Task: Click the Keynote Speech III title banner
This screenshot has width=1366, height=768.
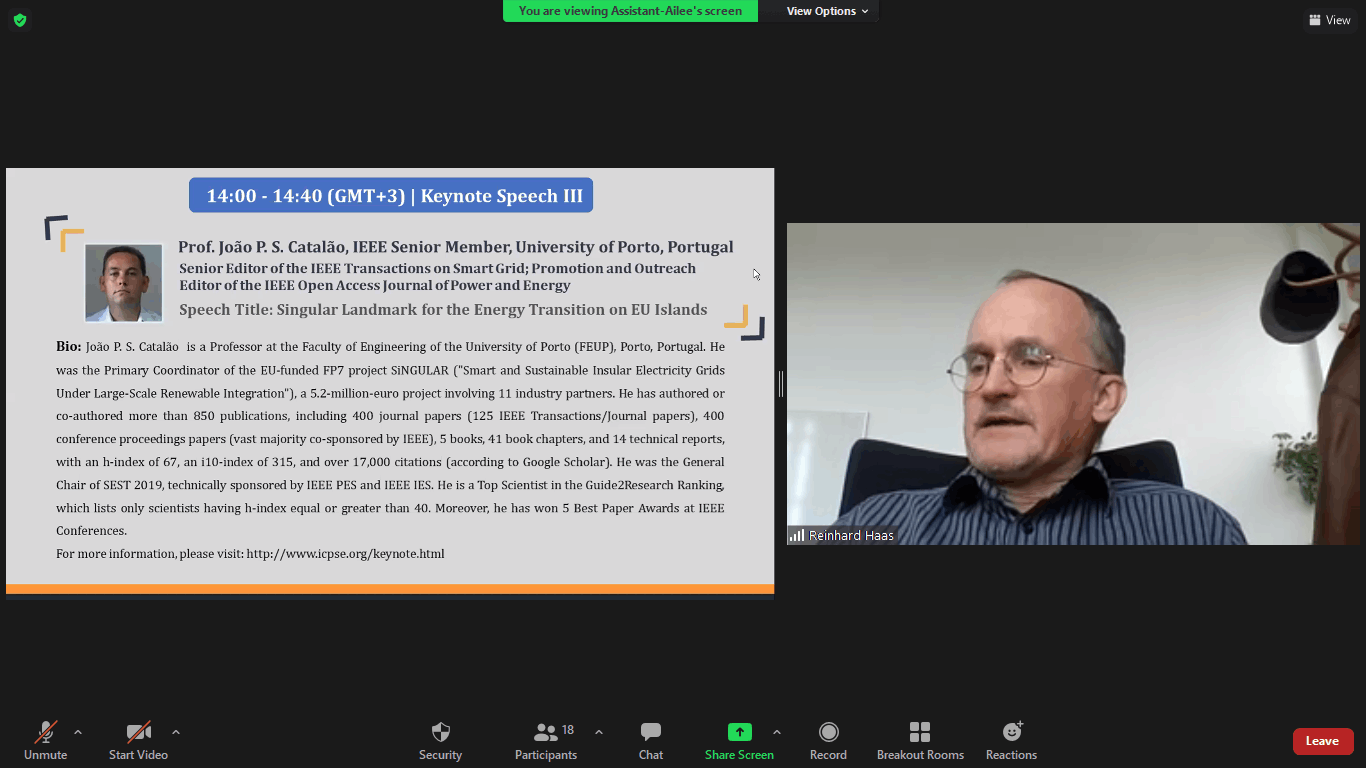Action: tap(391, 196)
